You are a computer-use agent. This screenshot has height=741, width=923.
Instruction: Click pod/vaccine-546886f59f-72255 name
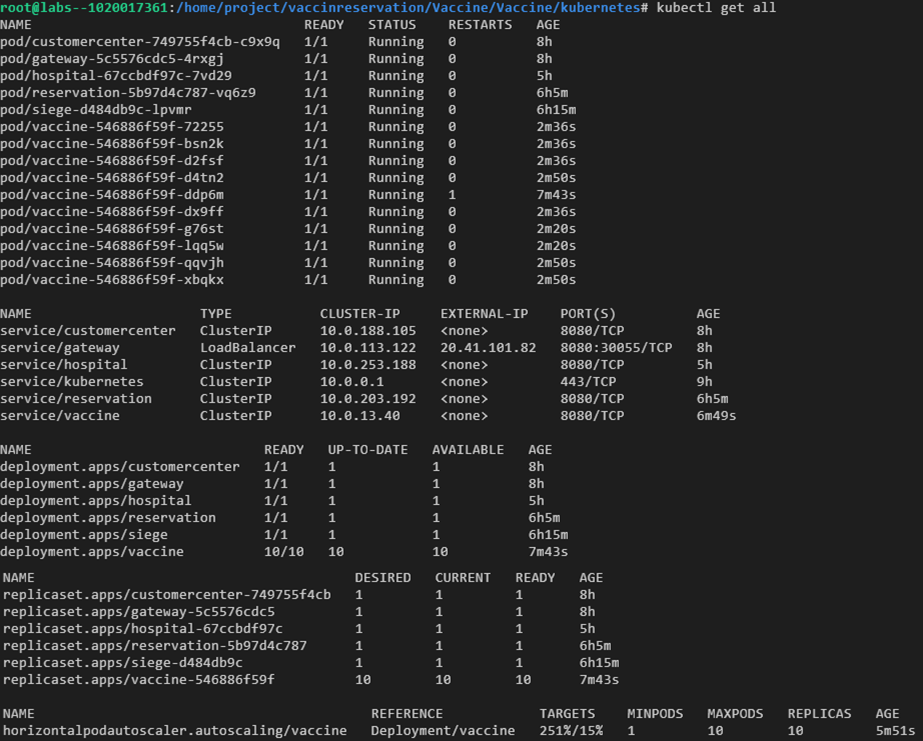(112, 127)
